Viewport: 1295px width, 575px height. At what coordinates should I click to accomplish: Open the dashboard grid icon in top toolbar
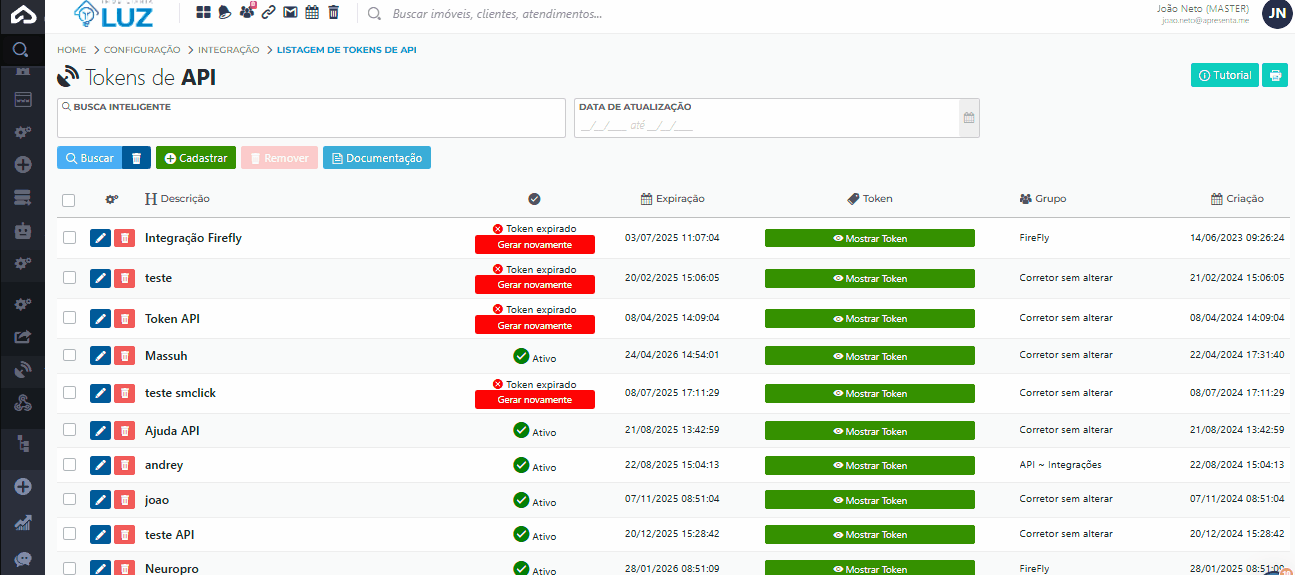204,12
